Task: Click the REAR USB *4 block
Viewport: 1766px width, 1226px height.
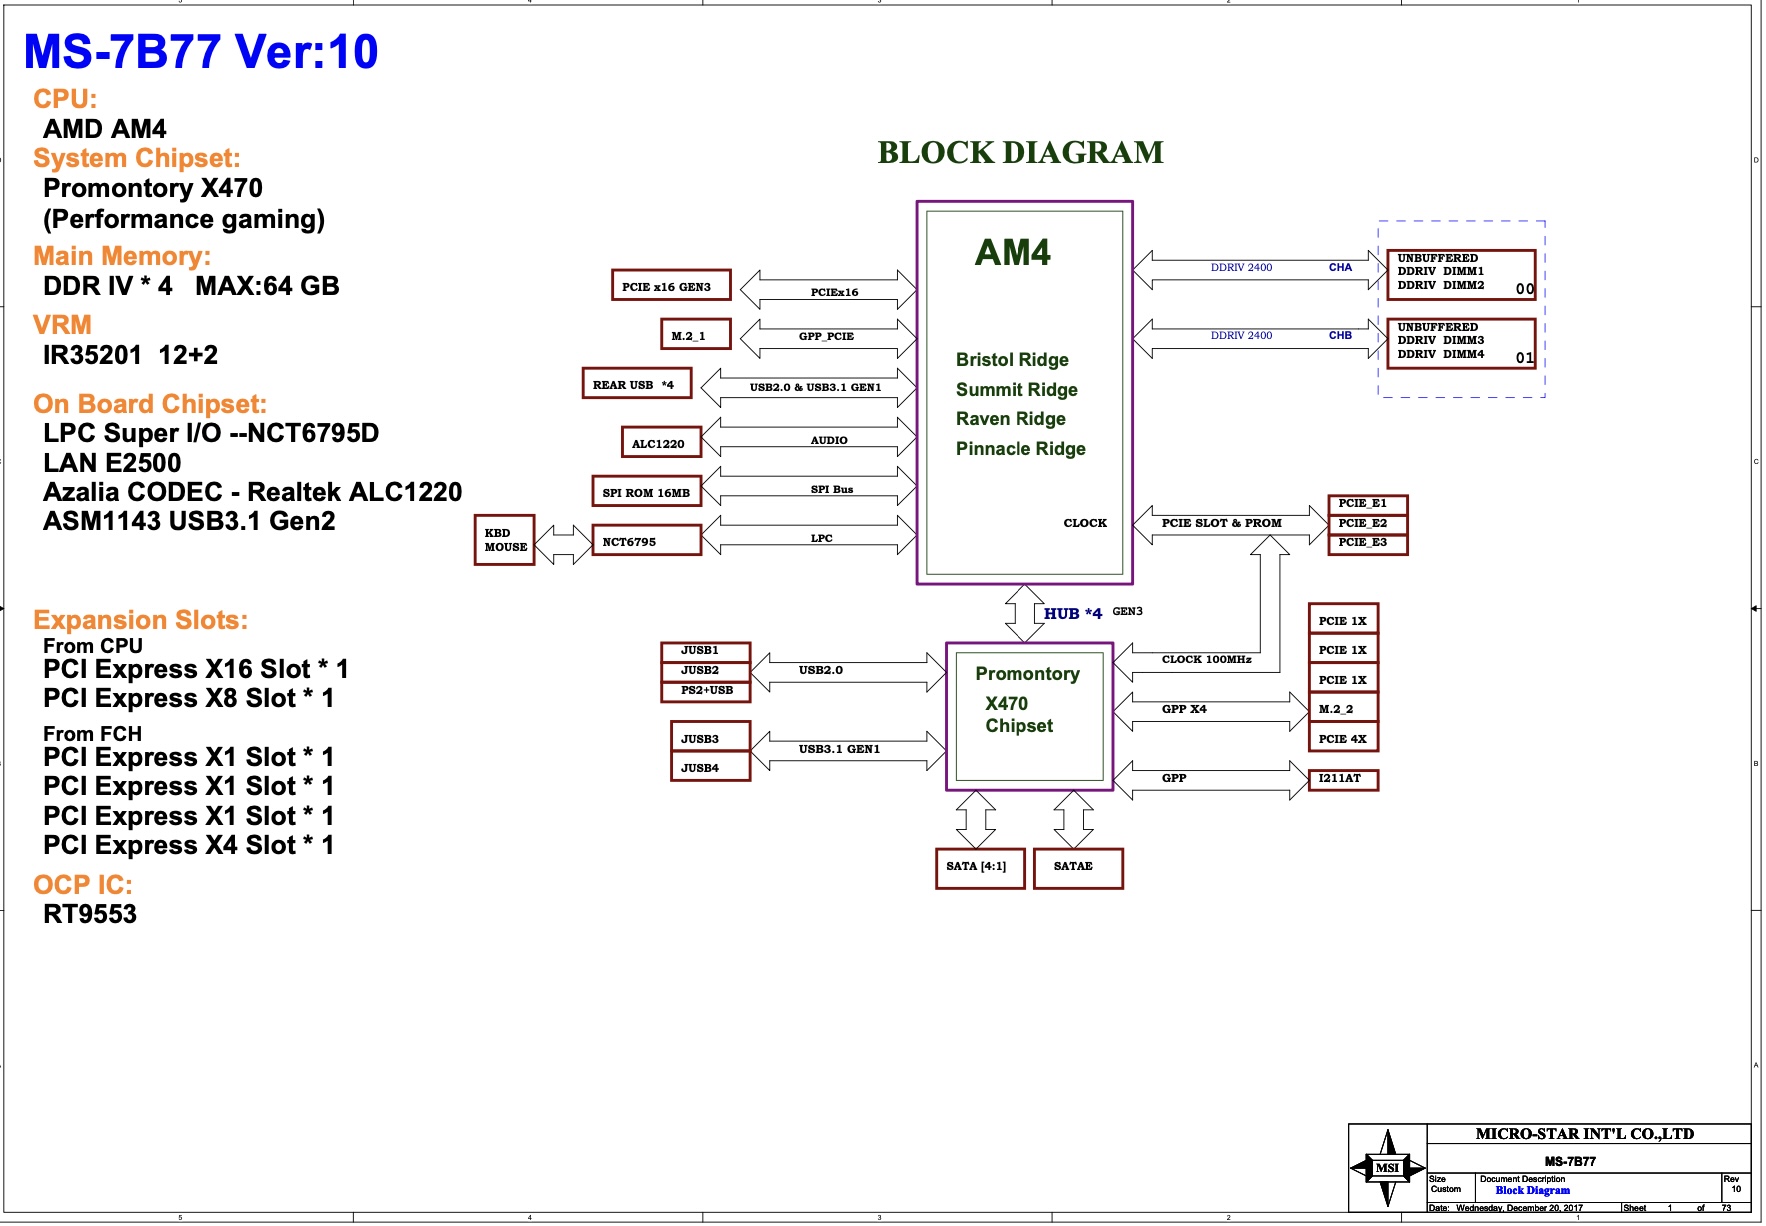Action: click(x=636, y=383)
